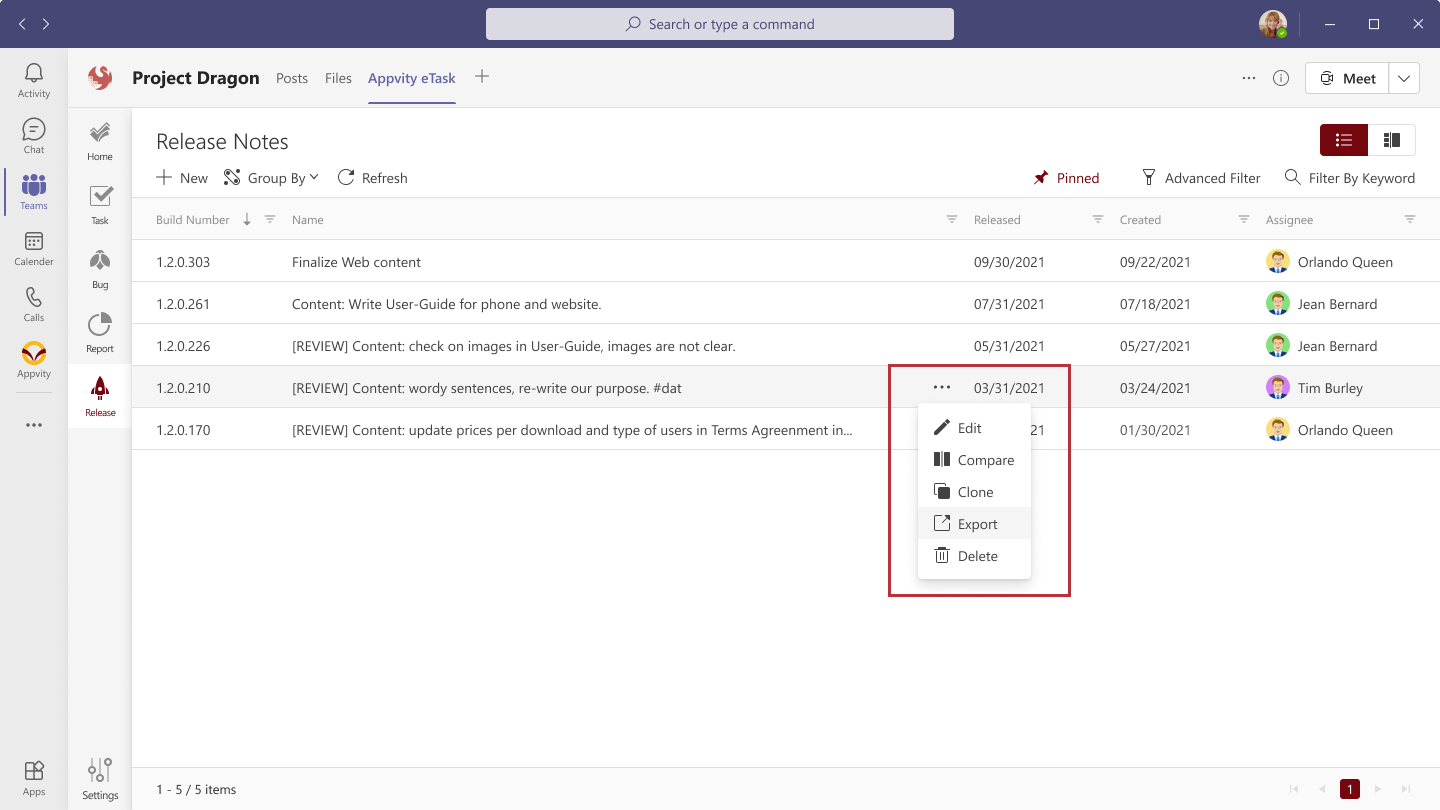The width and height of the screenshot is (1440, 810).
Task: Open the Release module in the eTask sidebar
Action: [x=99, y=395]
